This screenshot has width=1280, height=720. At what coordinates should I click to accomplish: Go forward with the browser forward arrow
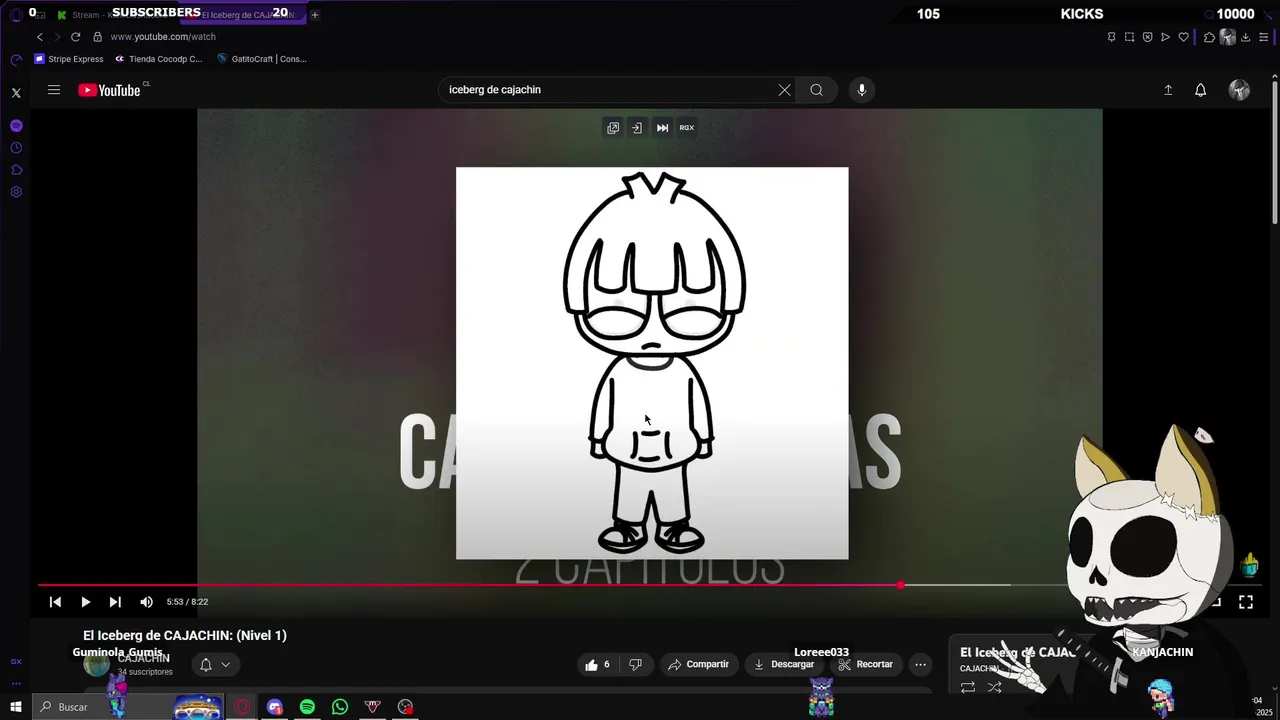pyautogui.click(x=57, y=37)
